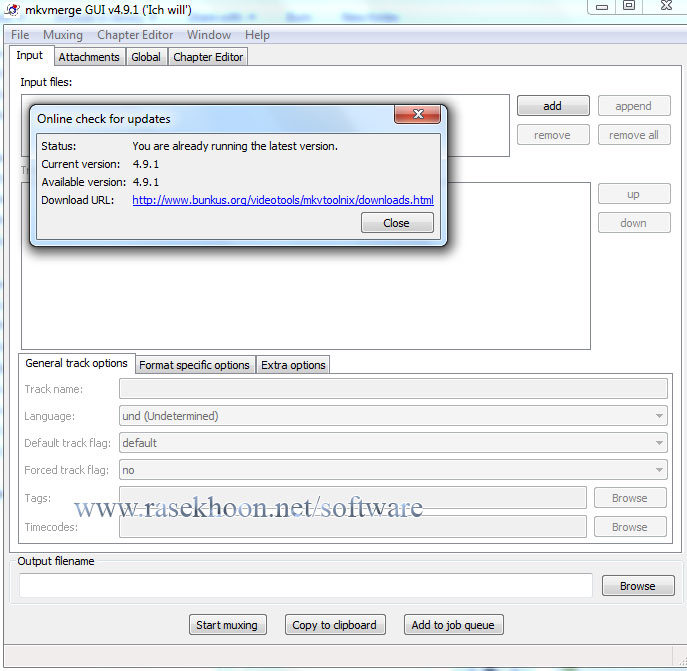Click Add to job queue

tap(453, 625)
